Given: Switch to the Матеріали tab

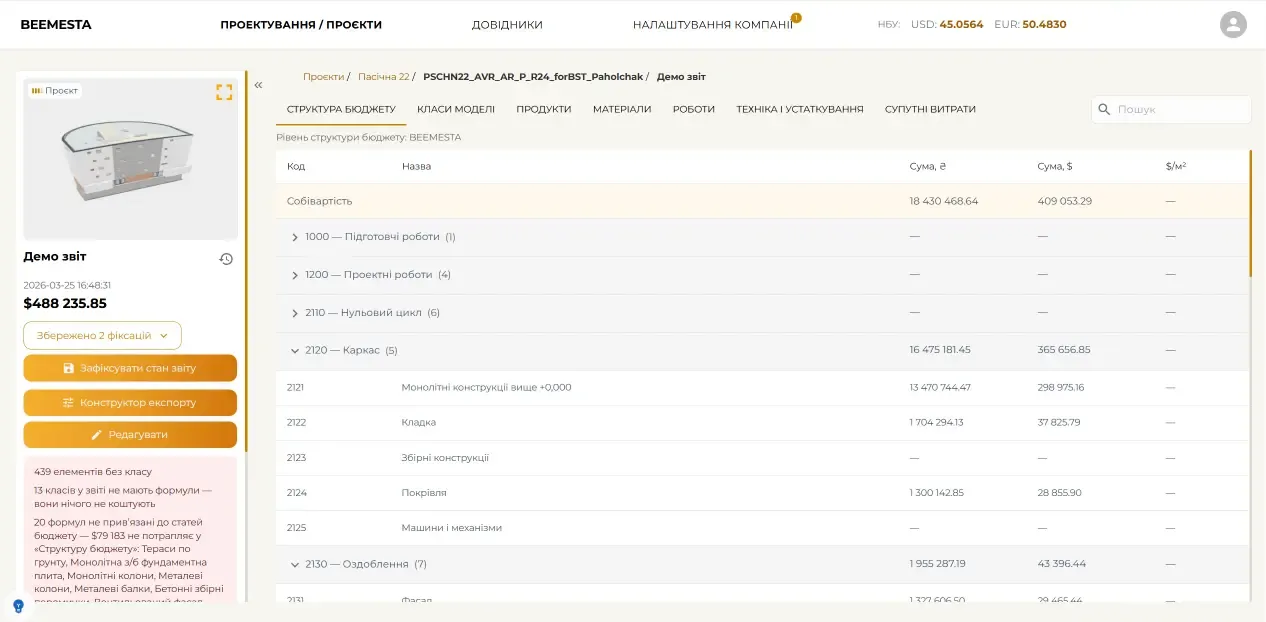Looking at the screenshot, I should pyautogui.click(x=622, y=109).
